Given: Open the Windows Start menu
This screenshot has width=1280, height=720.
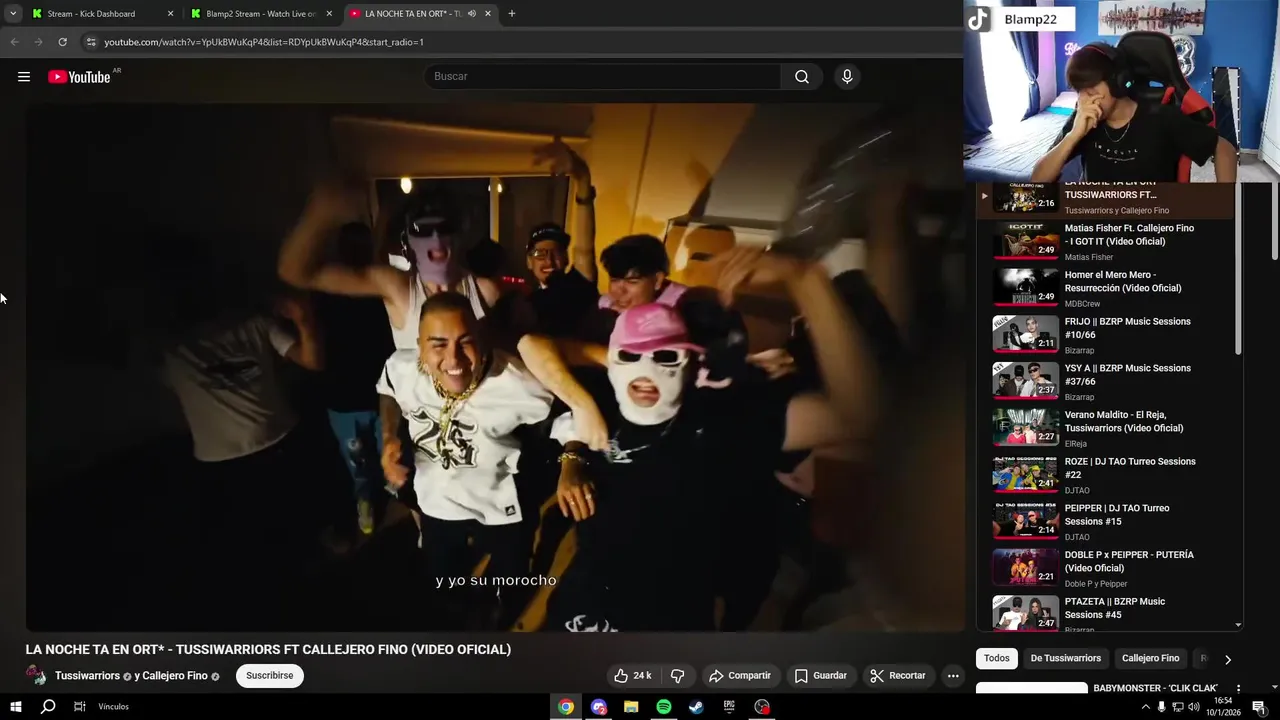Looking at the screenshot, I should [15, 707].
